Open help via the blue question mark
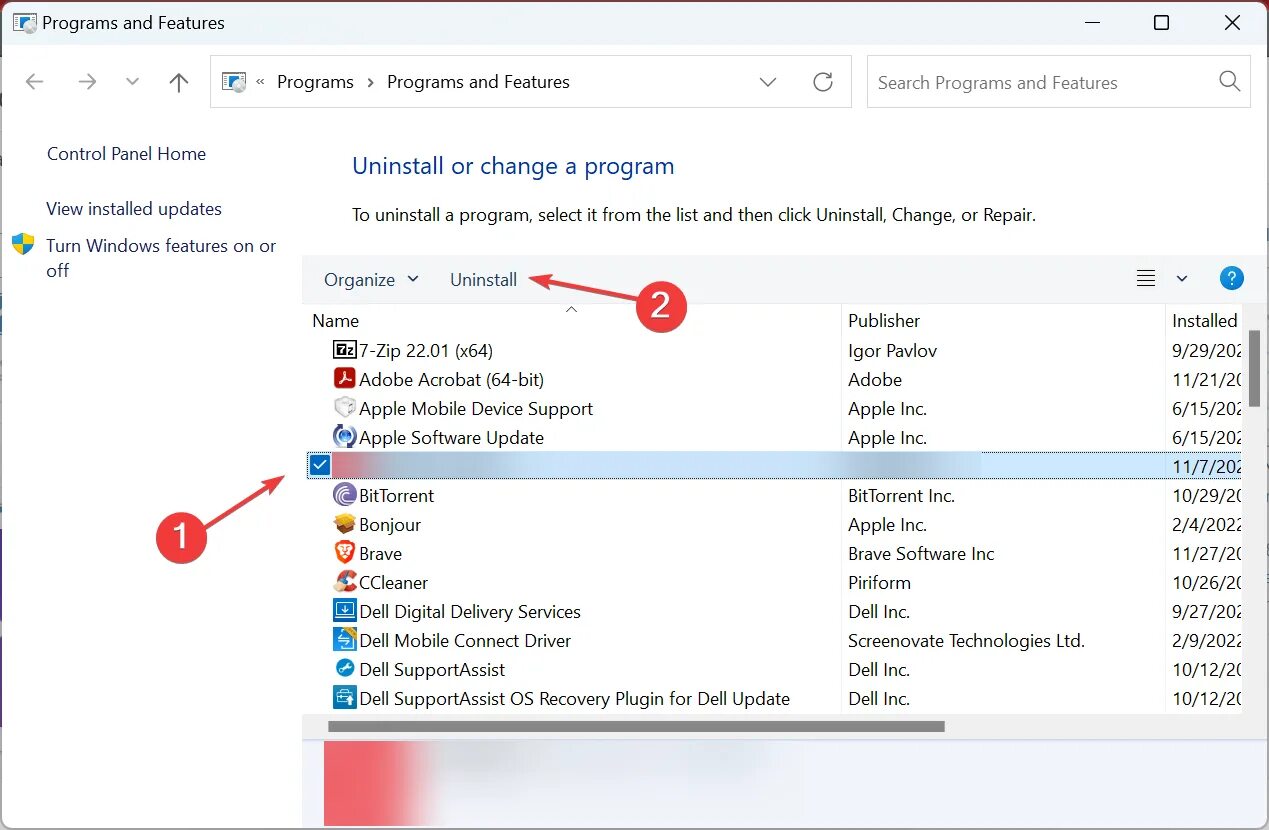This screenshot has height=830, width=1269. (1232, 279)
